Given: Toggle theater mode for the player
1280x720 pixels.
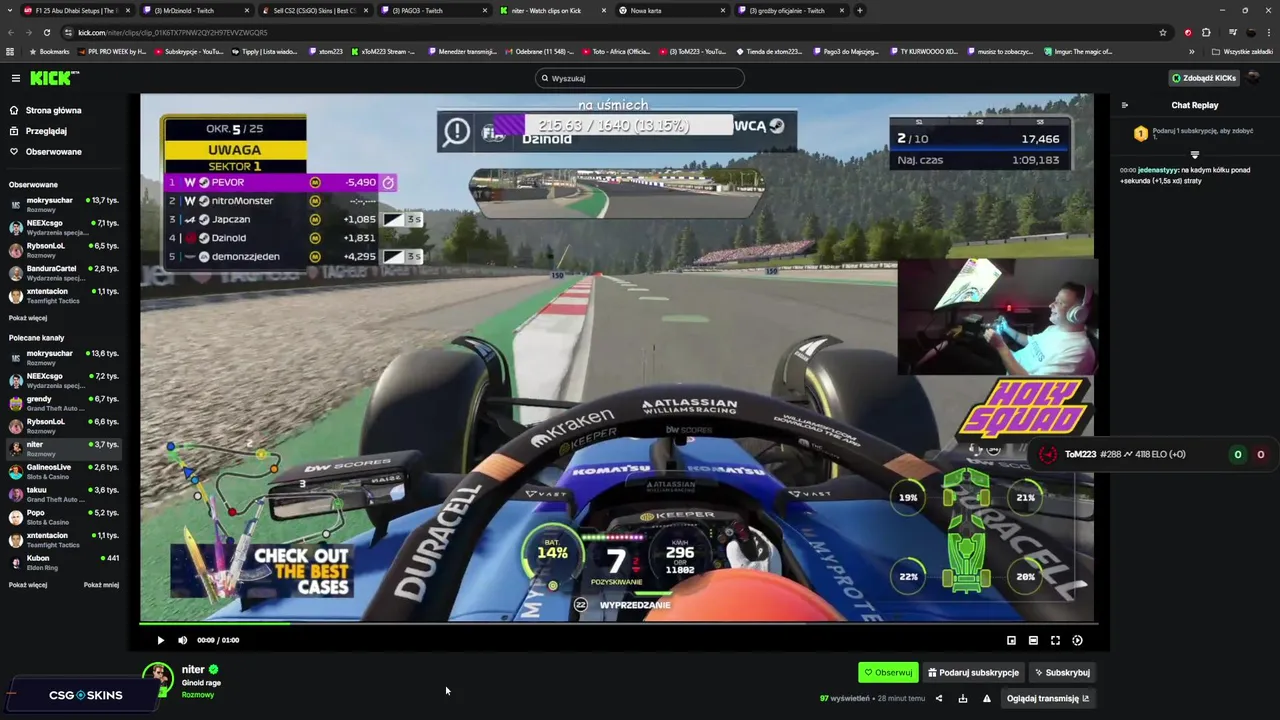Looking at the screenshot, I should pyautogui.click(x=1033, y=640).
